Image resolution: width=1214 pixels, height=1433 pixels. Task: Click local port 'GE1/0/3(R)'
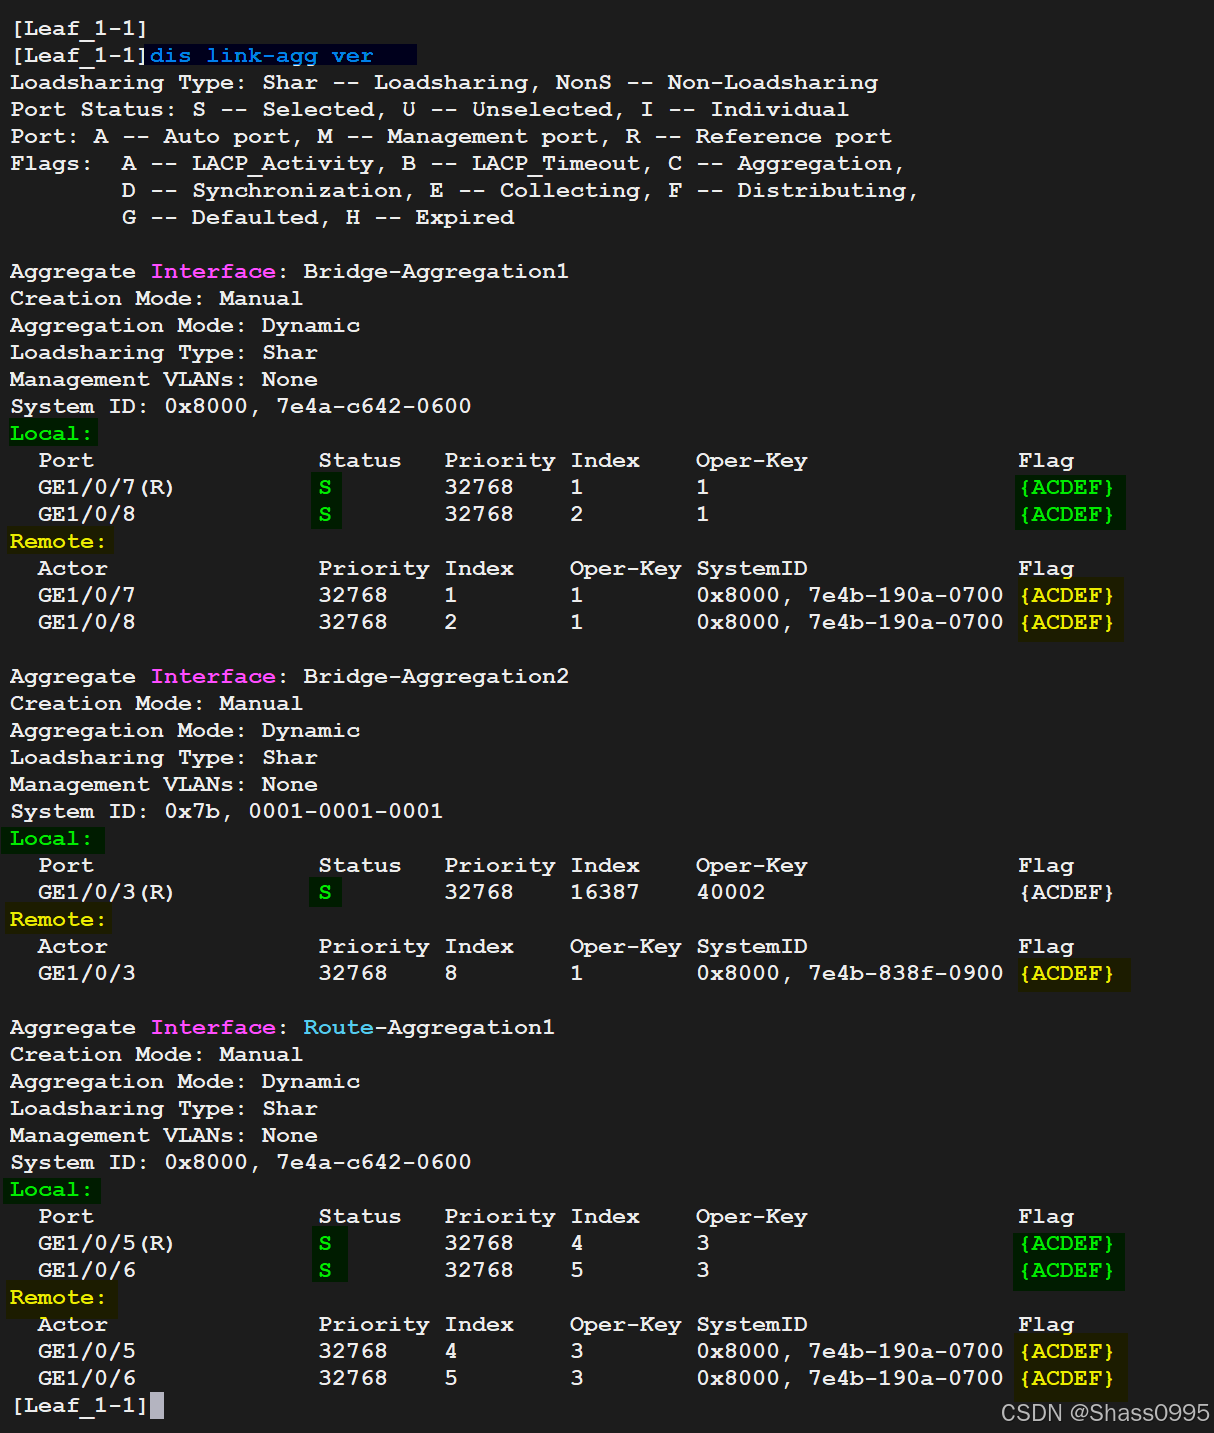106,893
